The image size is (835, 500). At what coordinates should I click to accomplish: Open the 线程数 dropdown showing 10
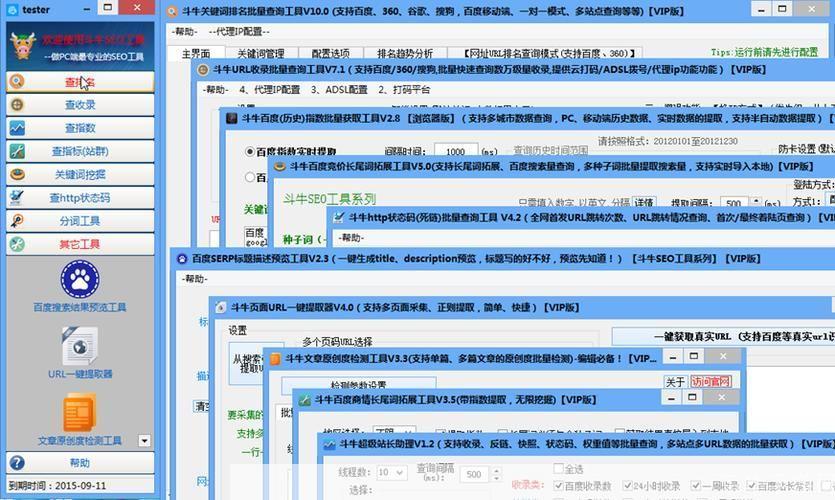391,473
